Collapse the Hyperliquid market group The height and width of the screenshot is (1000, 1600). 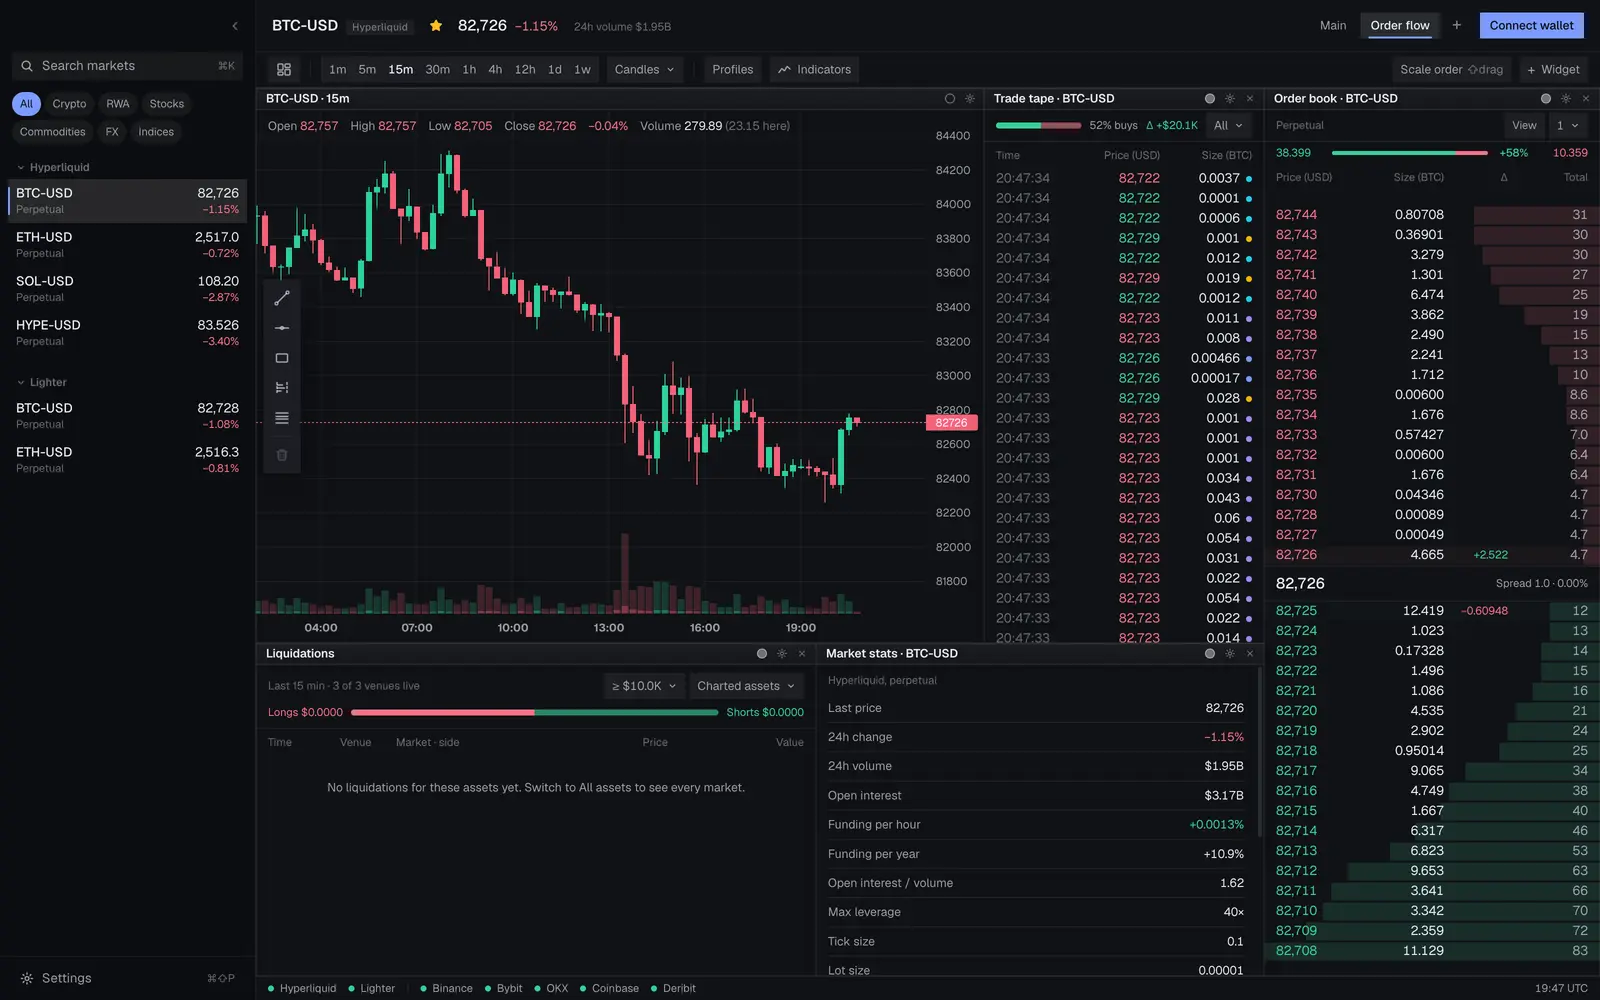click(54, 168)
